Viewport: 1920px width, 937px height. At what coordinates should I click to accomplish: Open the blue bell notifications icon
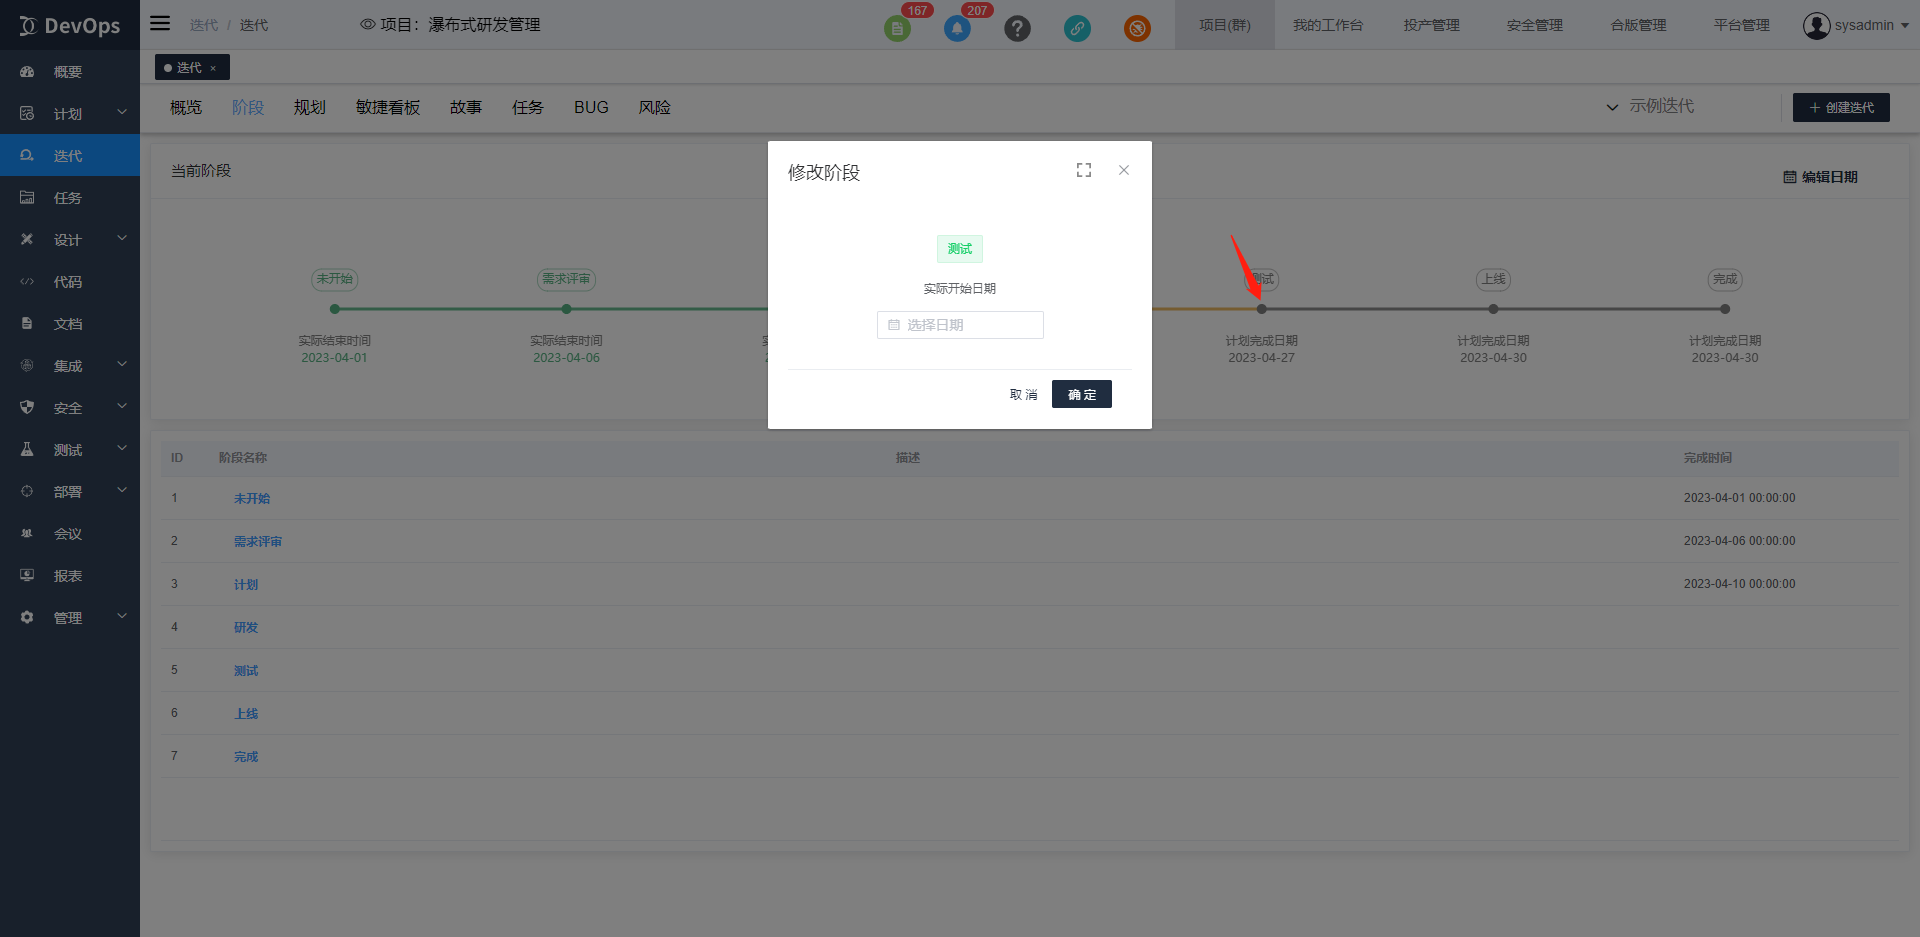[x=957, y=29]
